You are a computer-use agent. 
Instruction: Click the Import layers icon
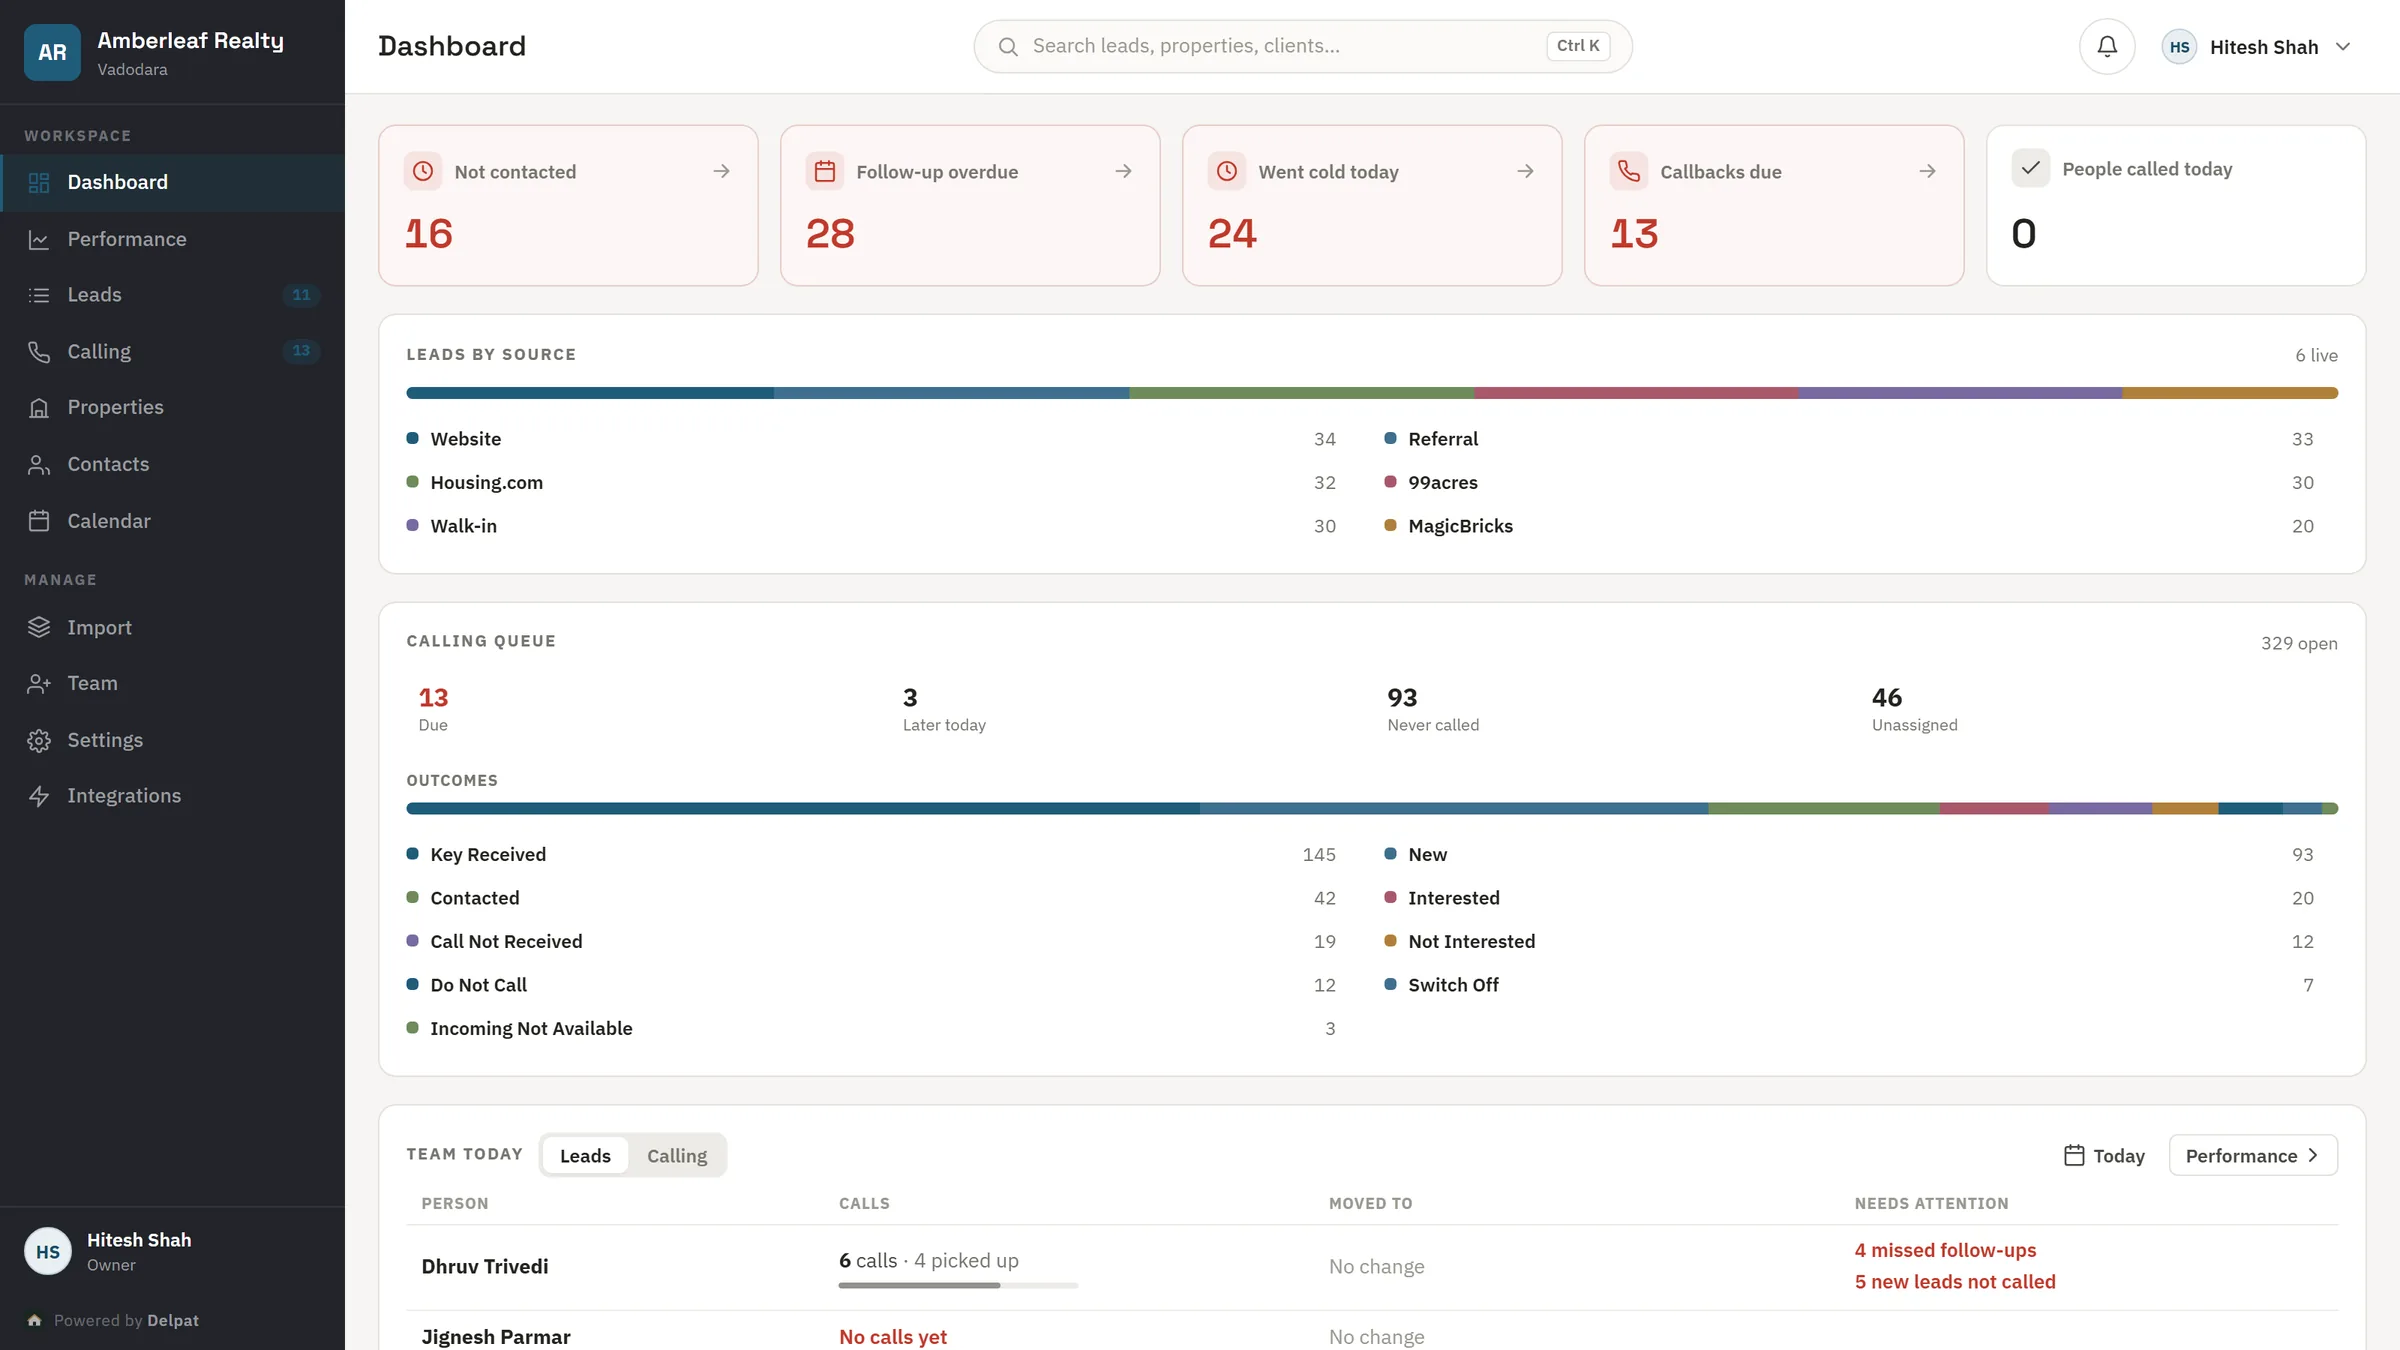[39, 627]
